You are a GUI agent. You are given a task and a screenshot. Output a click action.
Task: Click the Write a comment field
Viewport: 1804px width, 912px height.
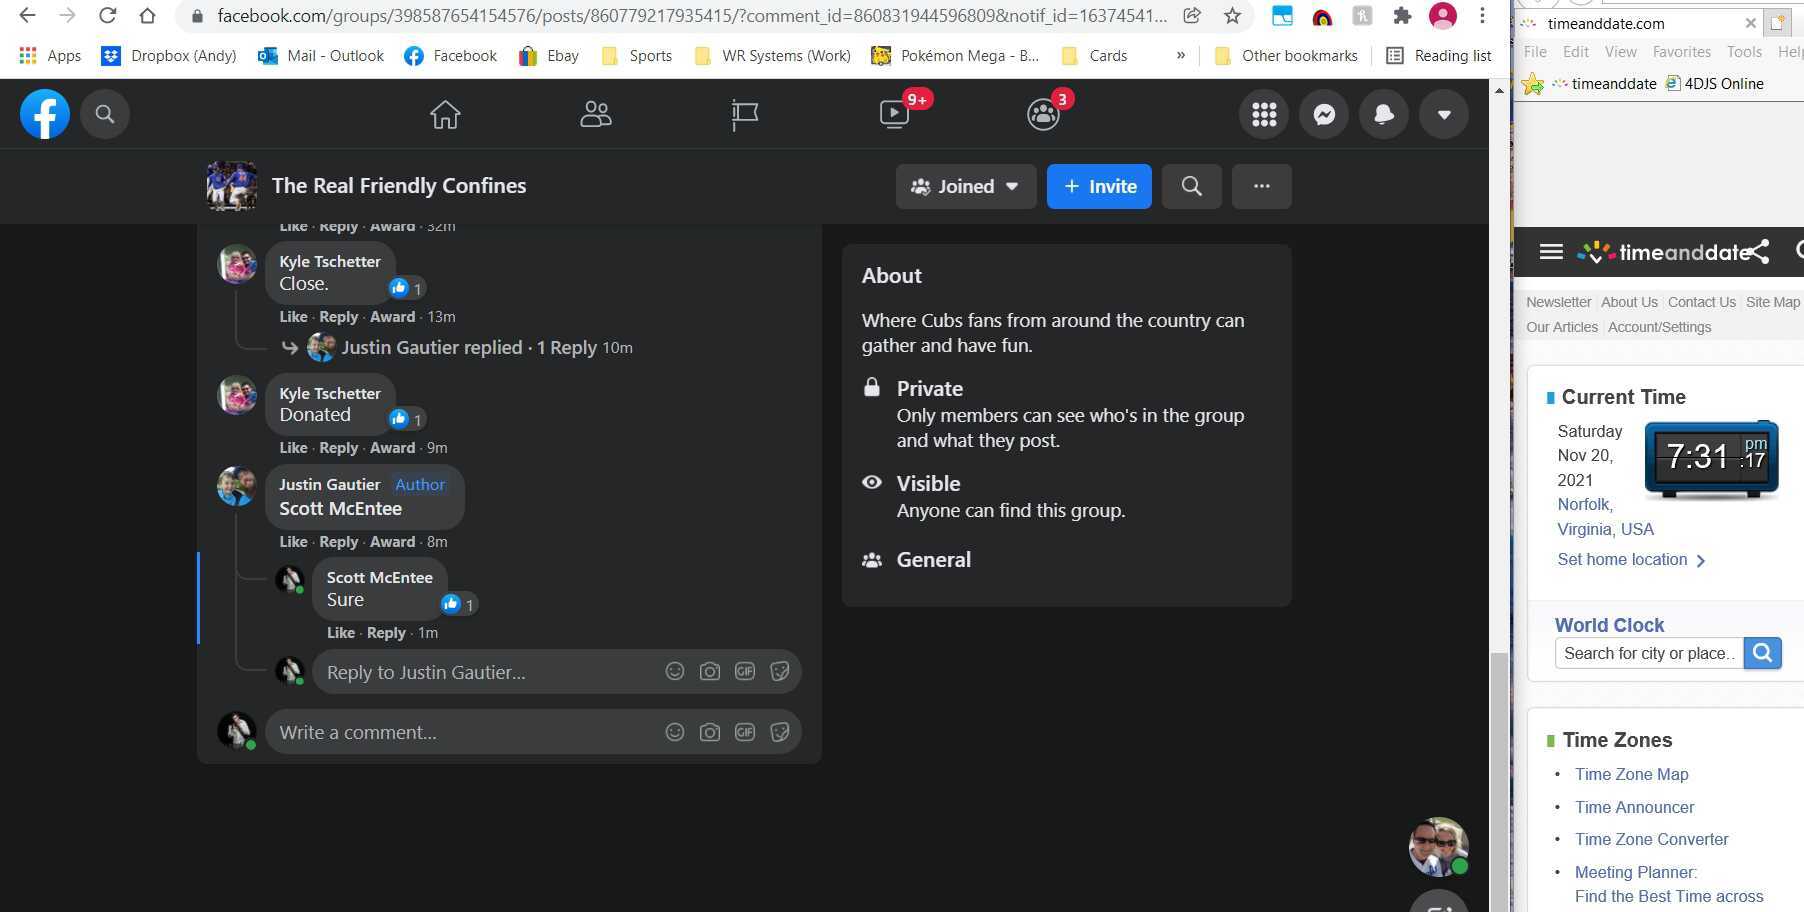click(460, 733)
